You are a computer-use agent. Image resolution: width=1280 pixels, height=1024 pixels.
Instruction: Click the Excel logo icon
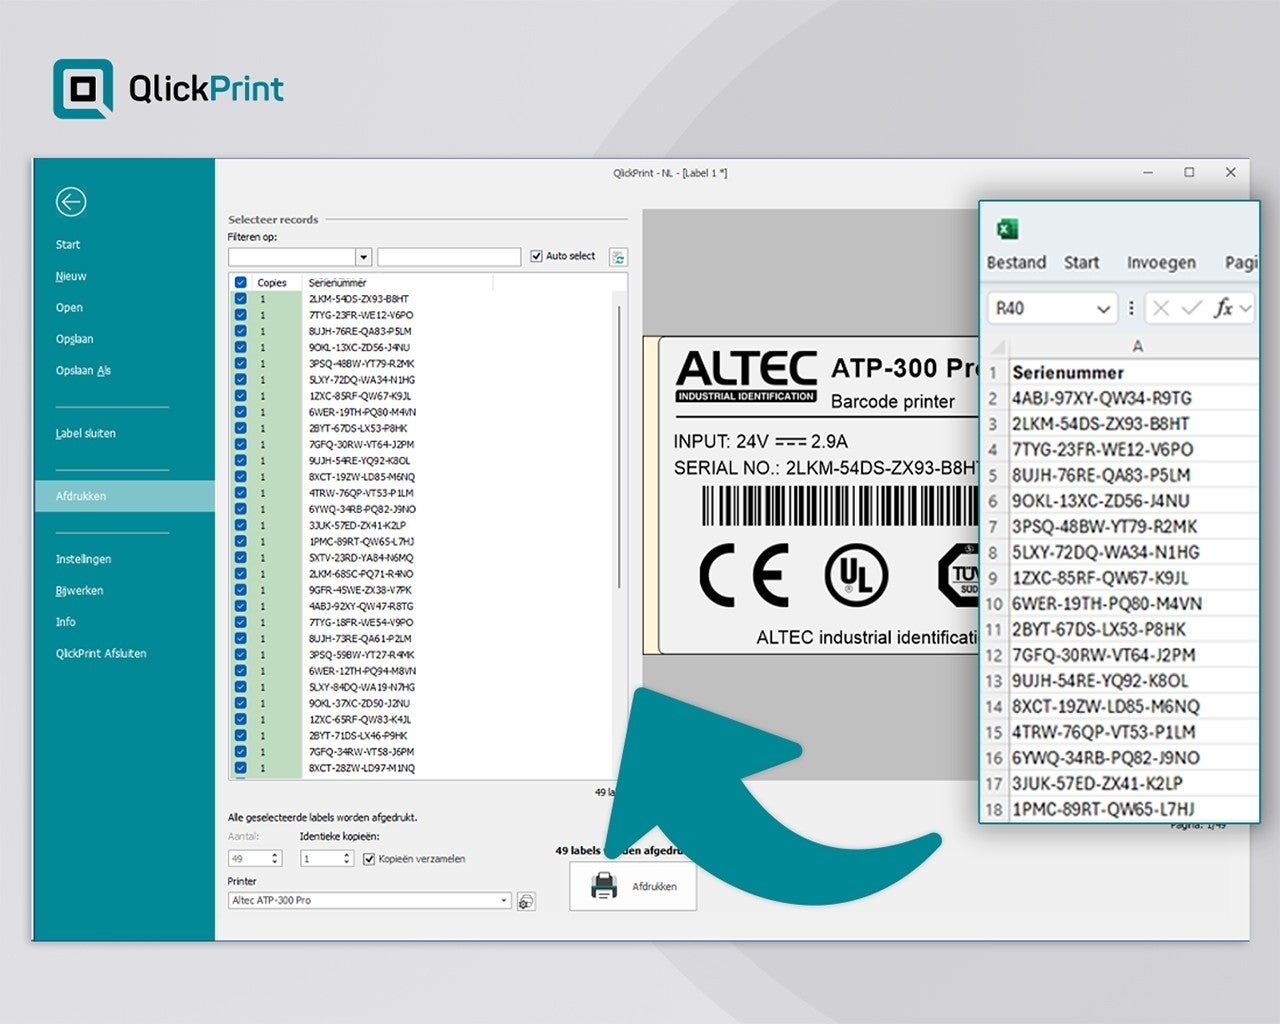(1007, 229)
